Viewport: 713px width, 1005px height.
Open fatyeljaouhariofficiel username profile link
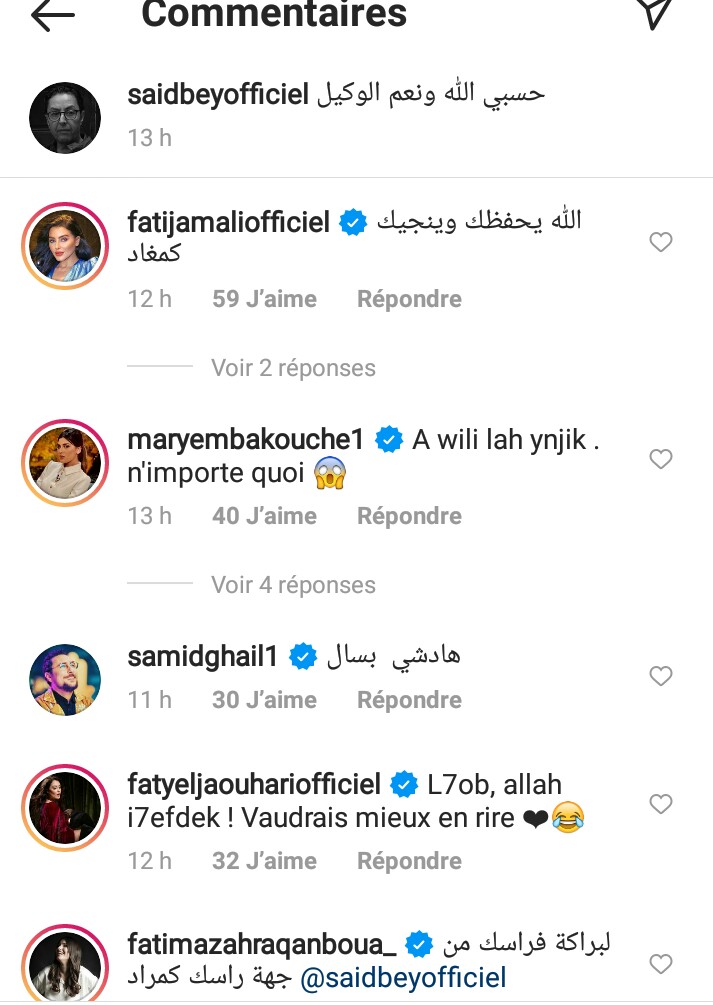tap(255, 786)
